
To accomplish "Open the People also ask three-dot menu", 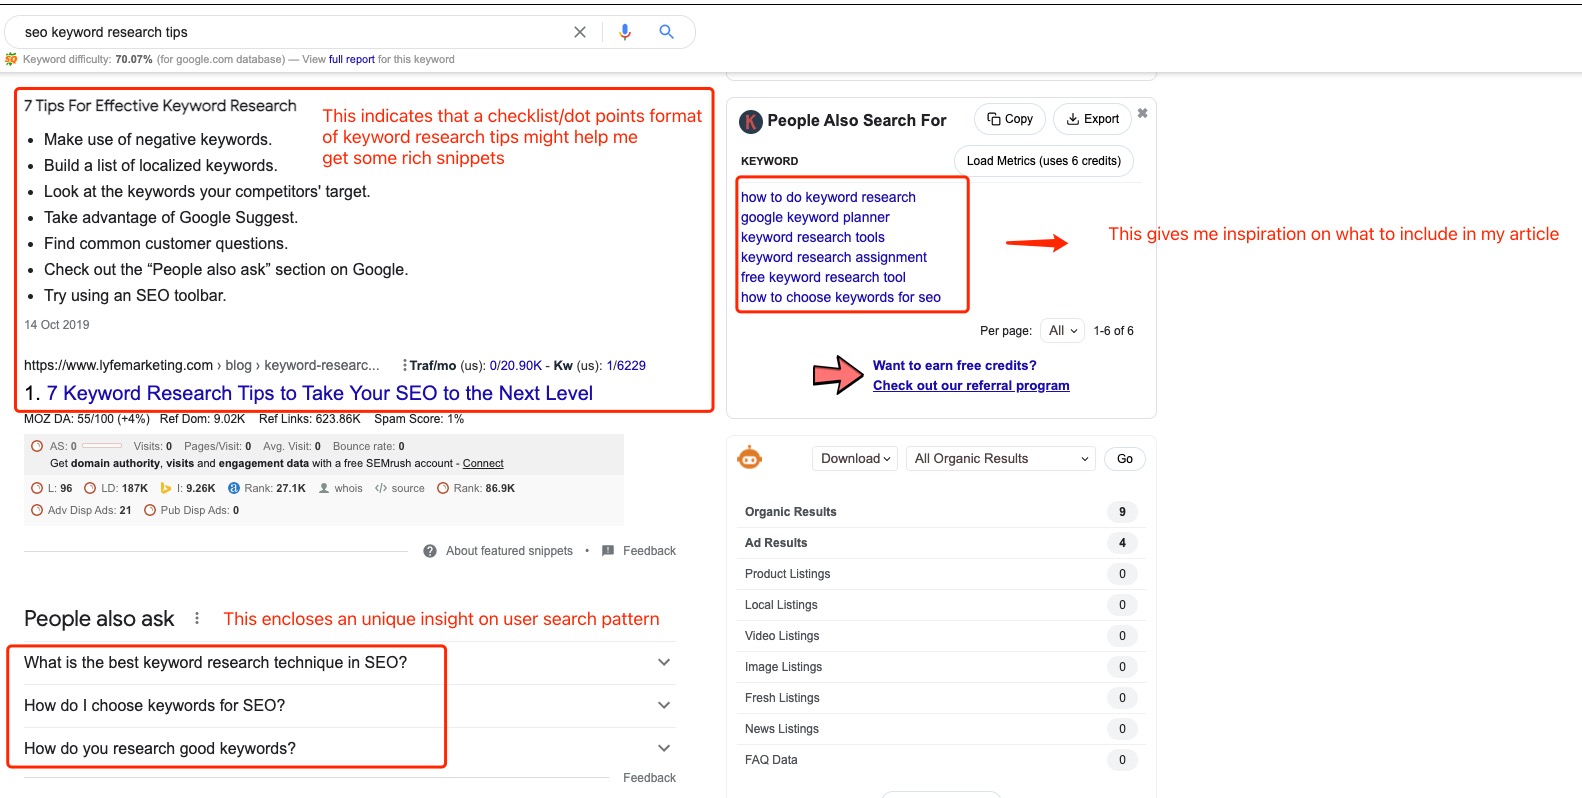I will (x=197, y=618).
